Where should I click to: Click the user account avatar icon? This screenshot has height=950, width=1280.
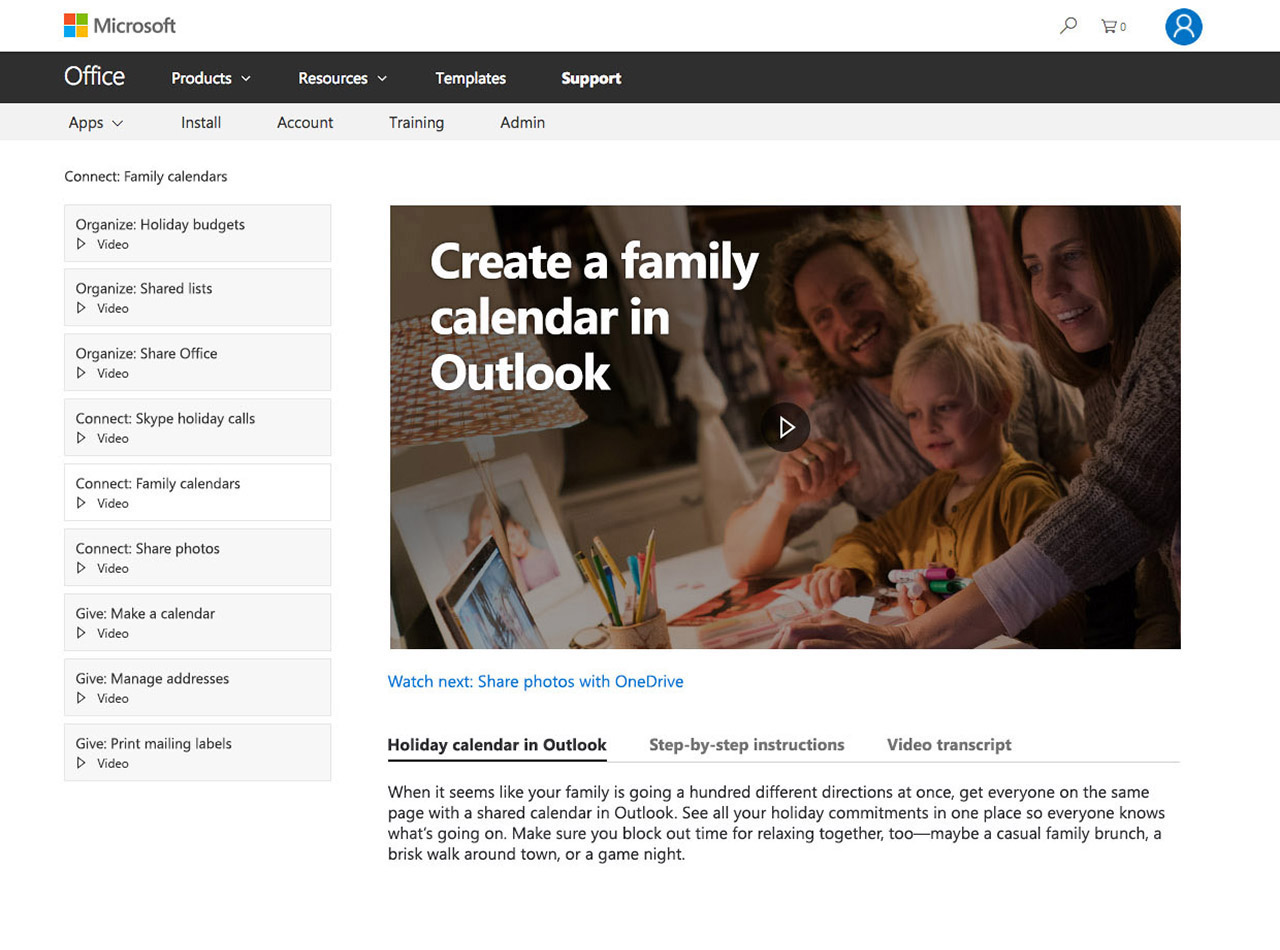(1183, 27)
